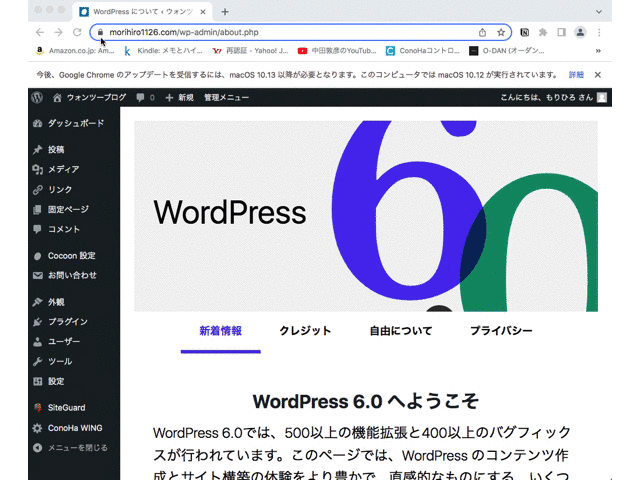Click the WordPress 6.0 へようこそ heading
640x480 pixels.
point(366,401)
